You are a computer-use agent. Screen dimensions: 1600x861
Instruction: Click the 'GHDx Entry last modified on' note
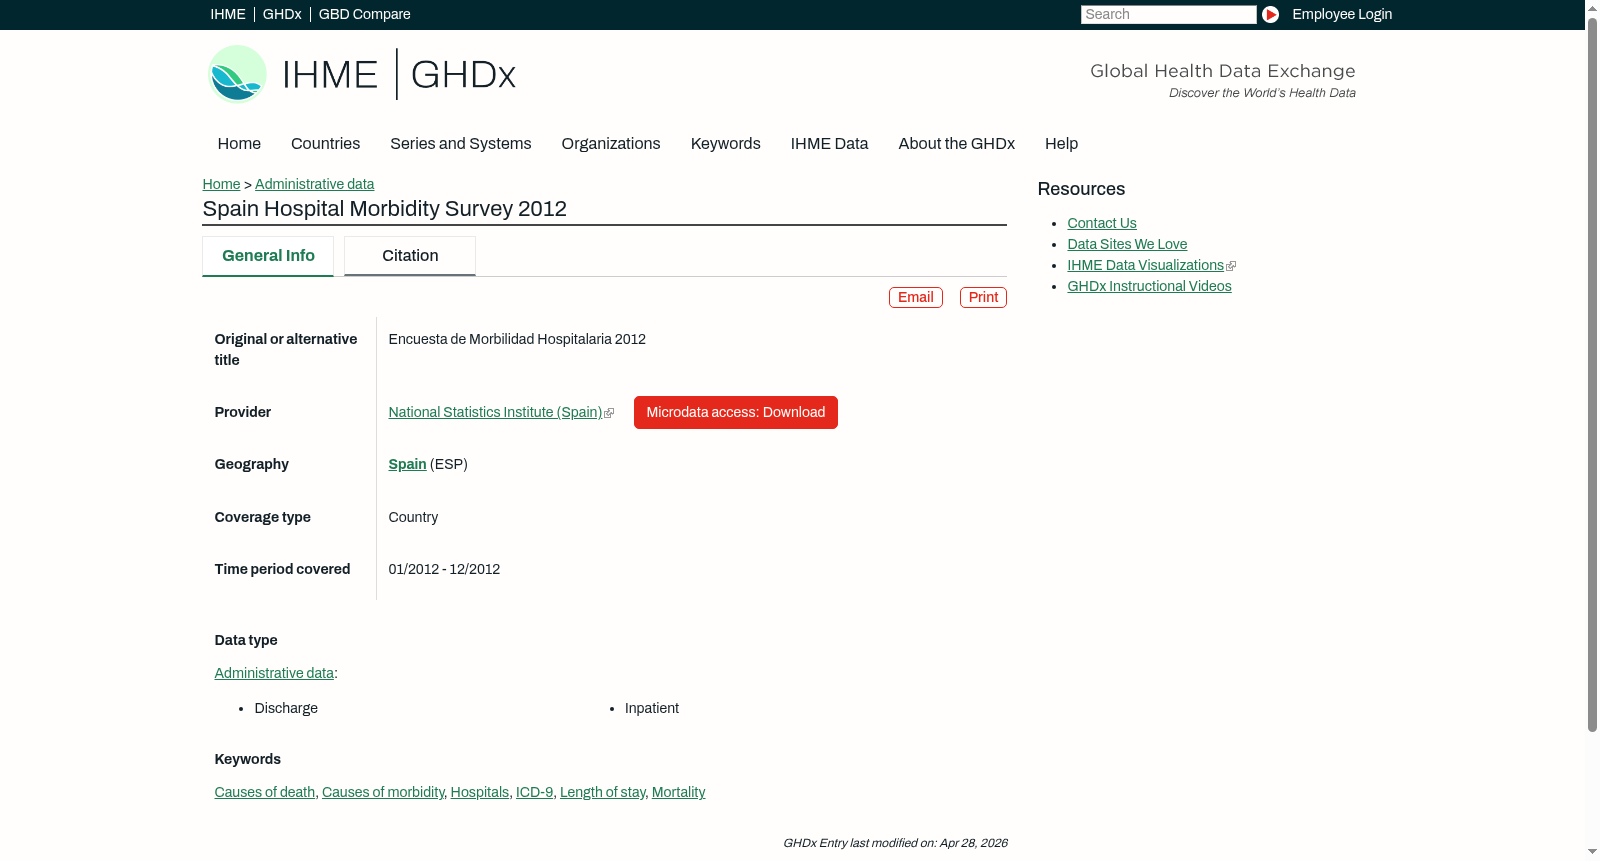pos(895,843)
